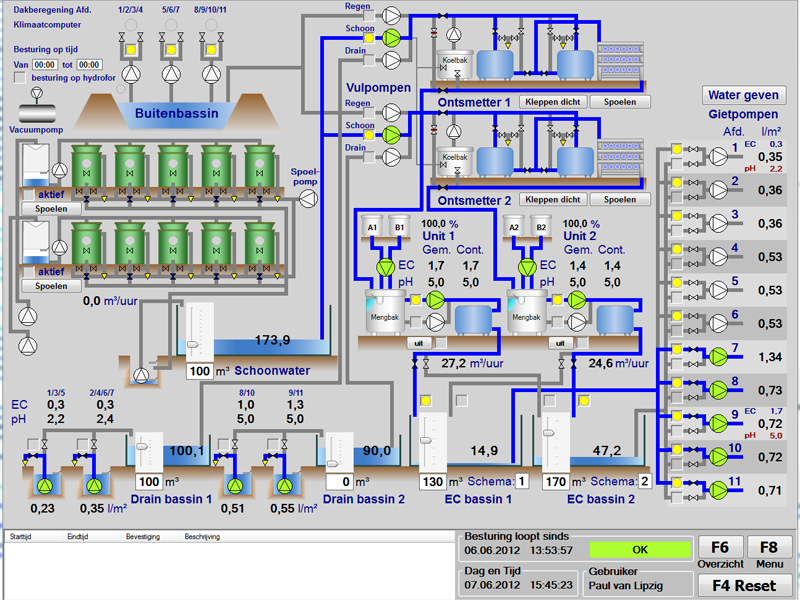Screen dimensions: 800x600
Task: Click the Koelbak tank in Ontsmetter 1
Action: (x=455, y=64)
